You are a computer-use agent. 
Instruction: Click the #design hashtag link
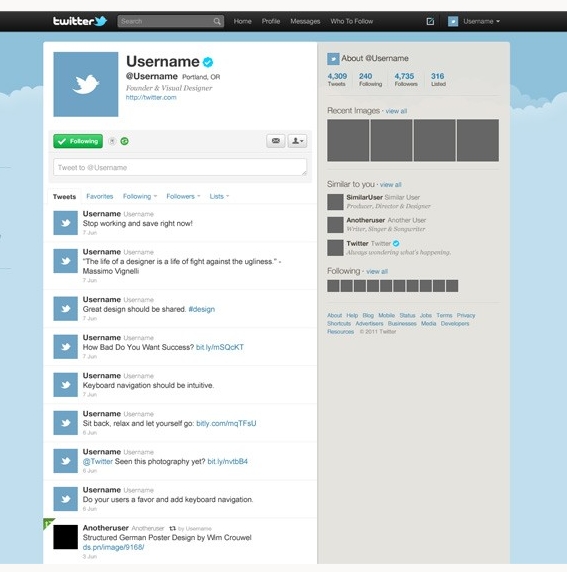coord(201,309)
